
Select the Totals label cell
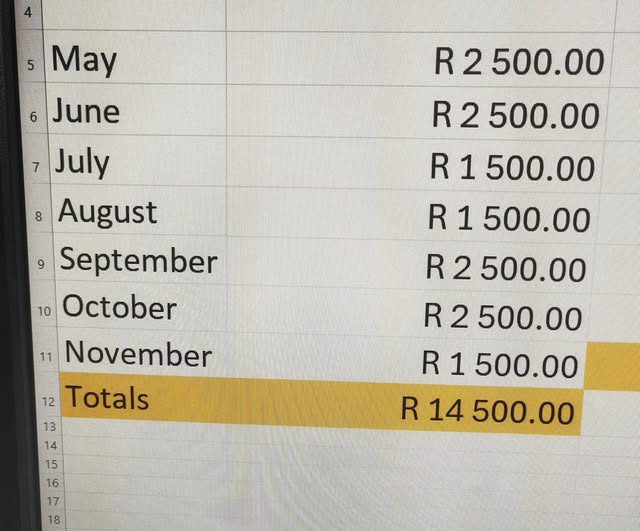point(144,398)
